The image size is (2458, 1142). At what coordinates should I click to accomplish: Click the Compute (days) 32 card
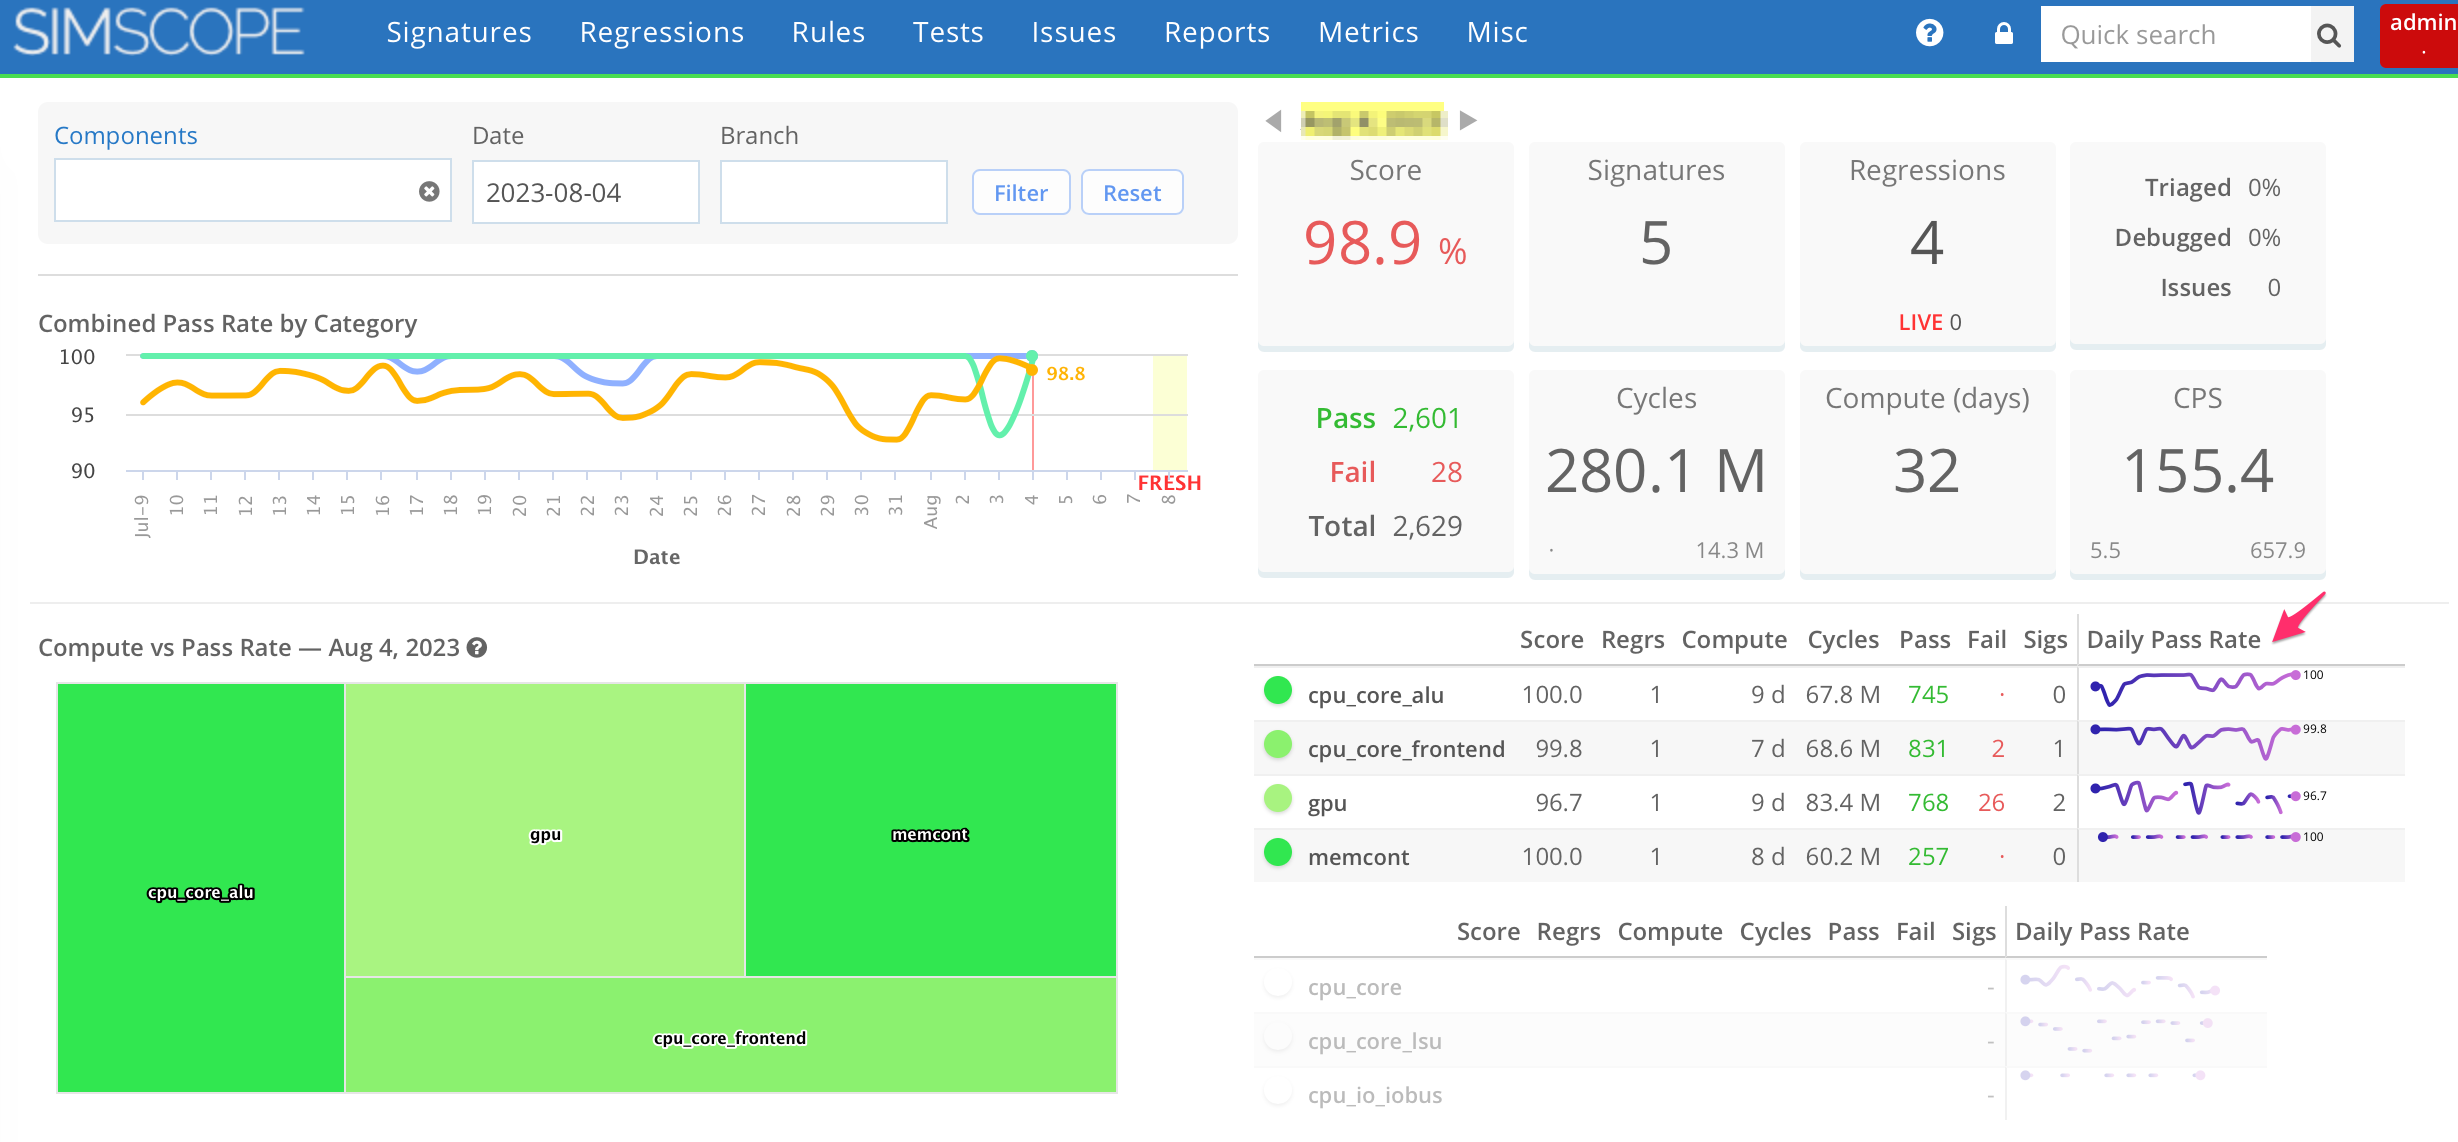[1927, 473]
